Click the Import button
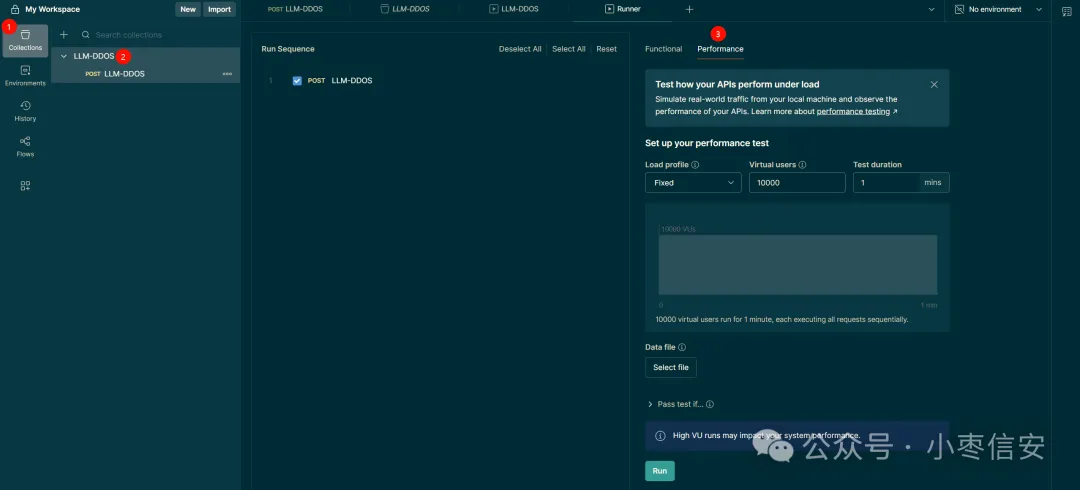1080x490 pixels. [220, 10]
